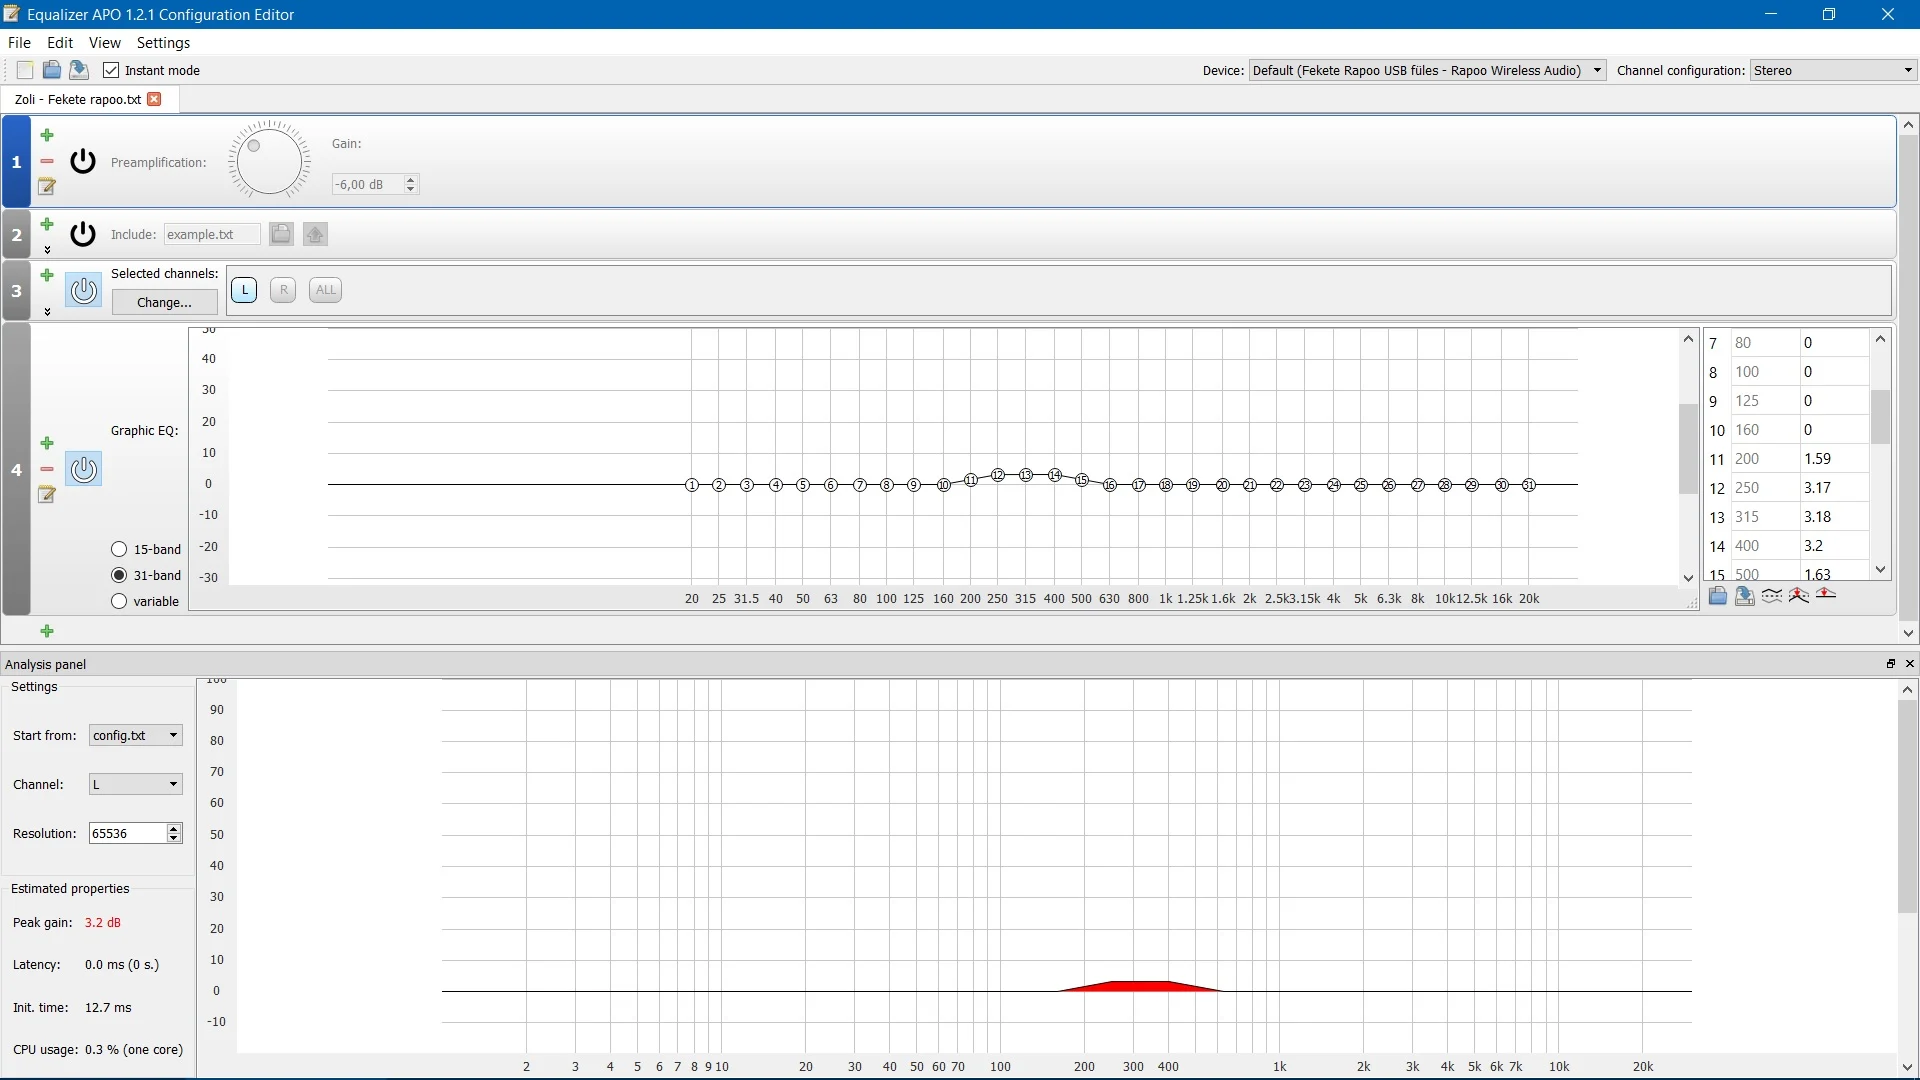
Task: Open the File menu
Action: 19,43
